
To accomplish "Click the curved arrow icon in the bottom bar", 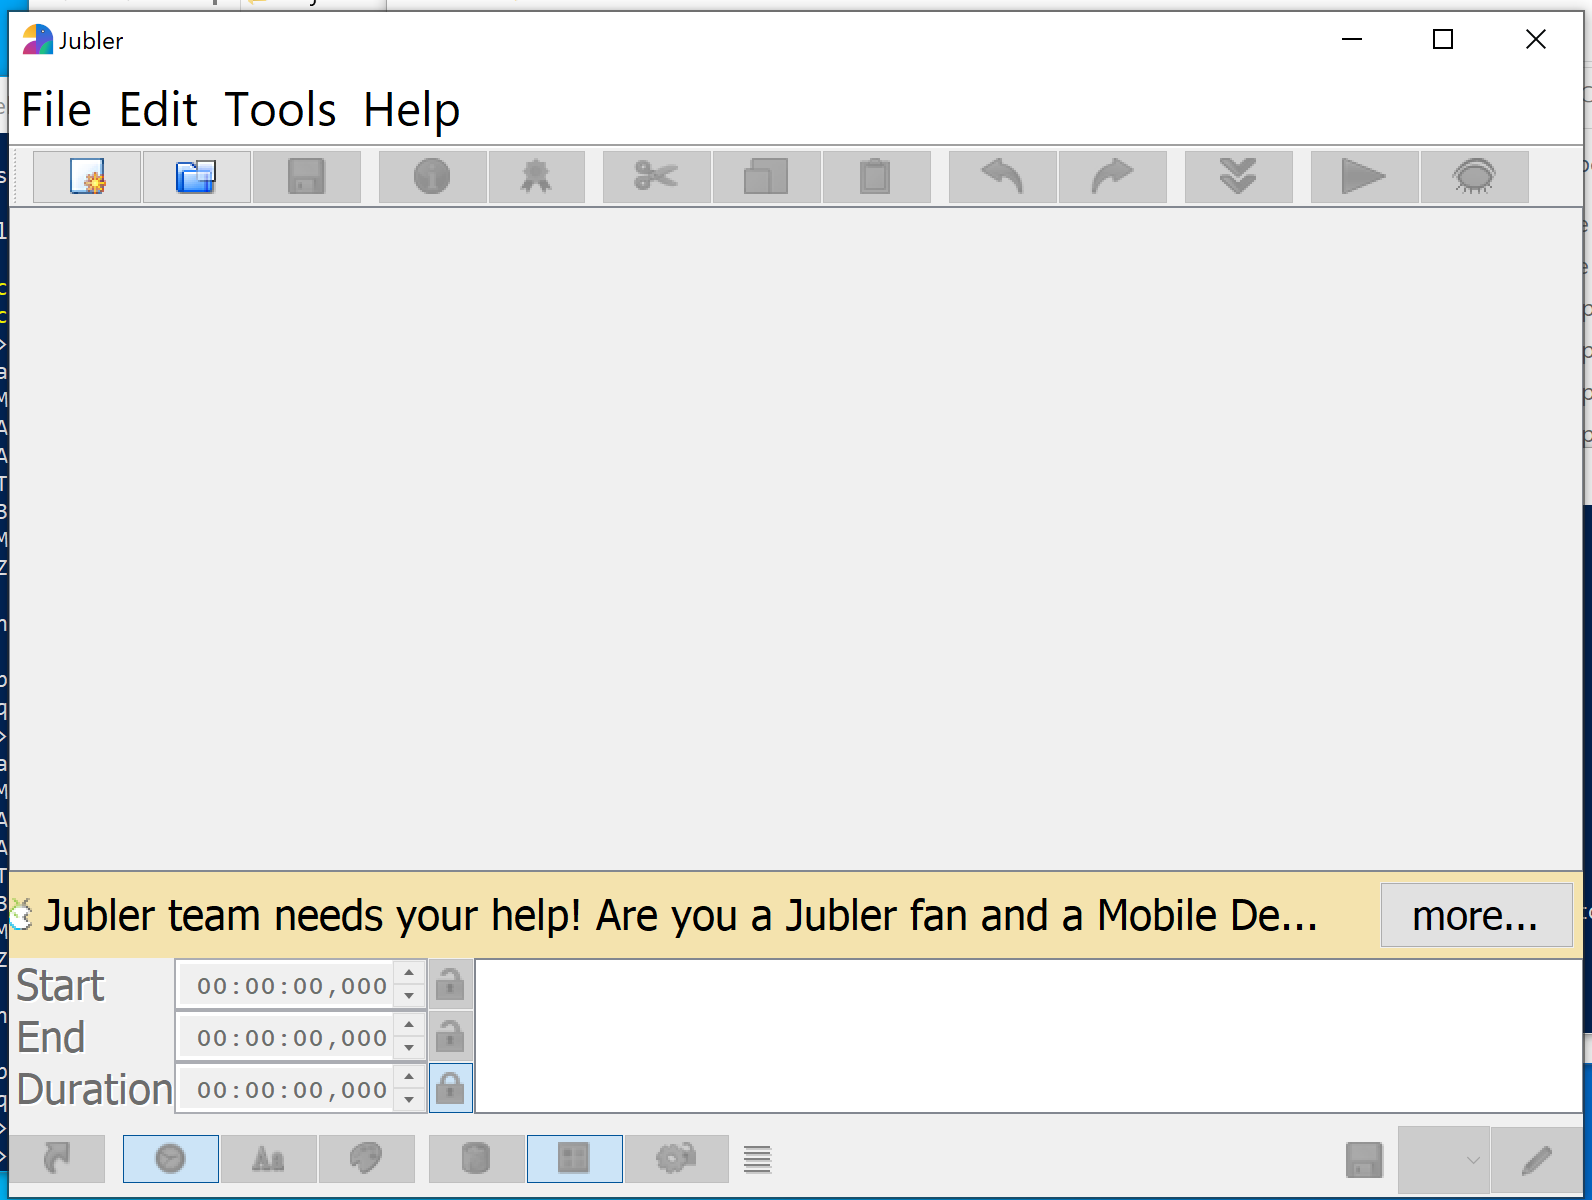I will [x=57, y=1159].
